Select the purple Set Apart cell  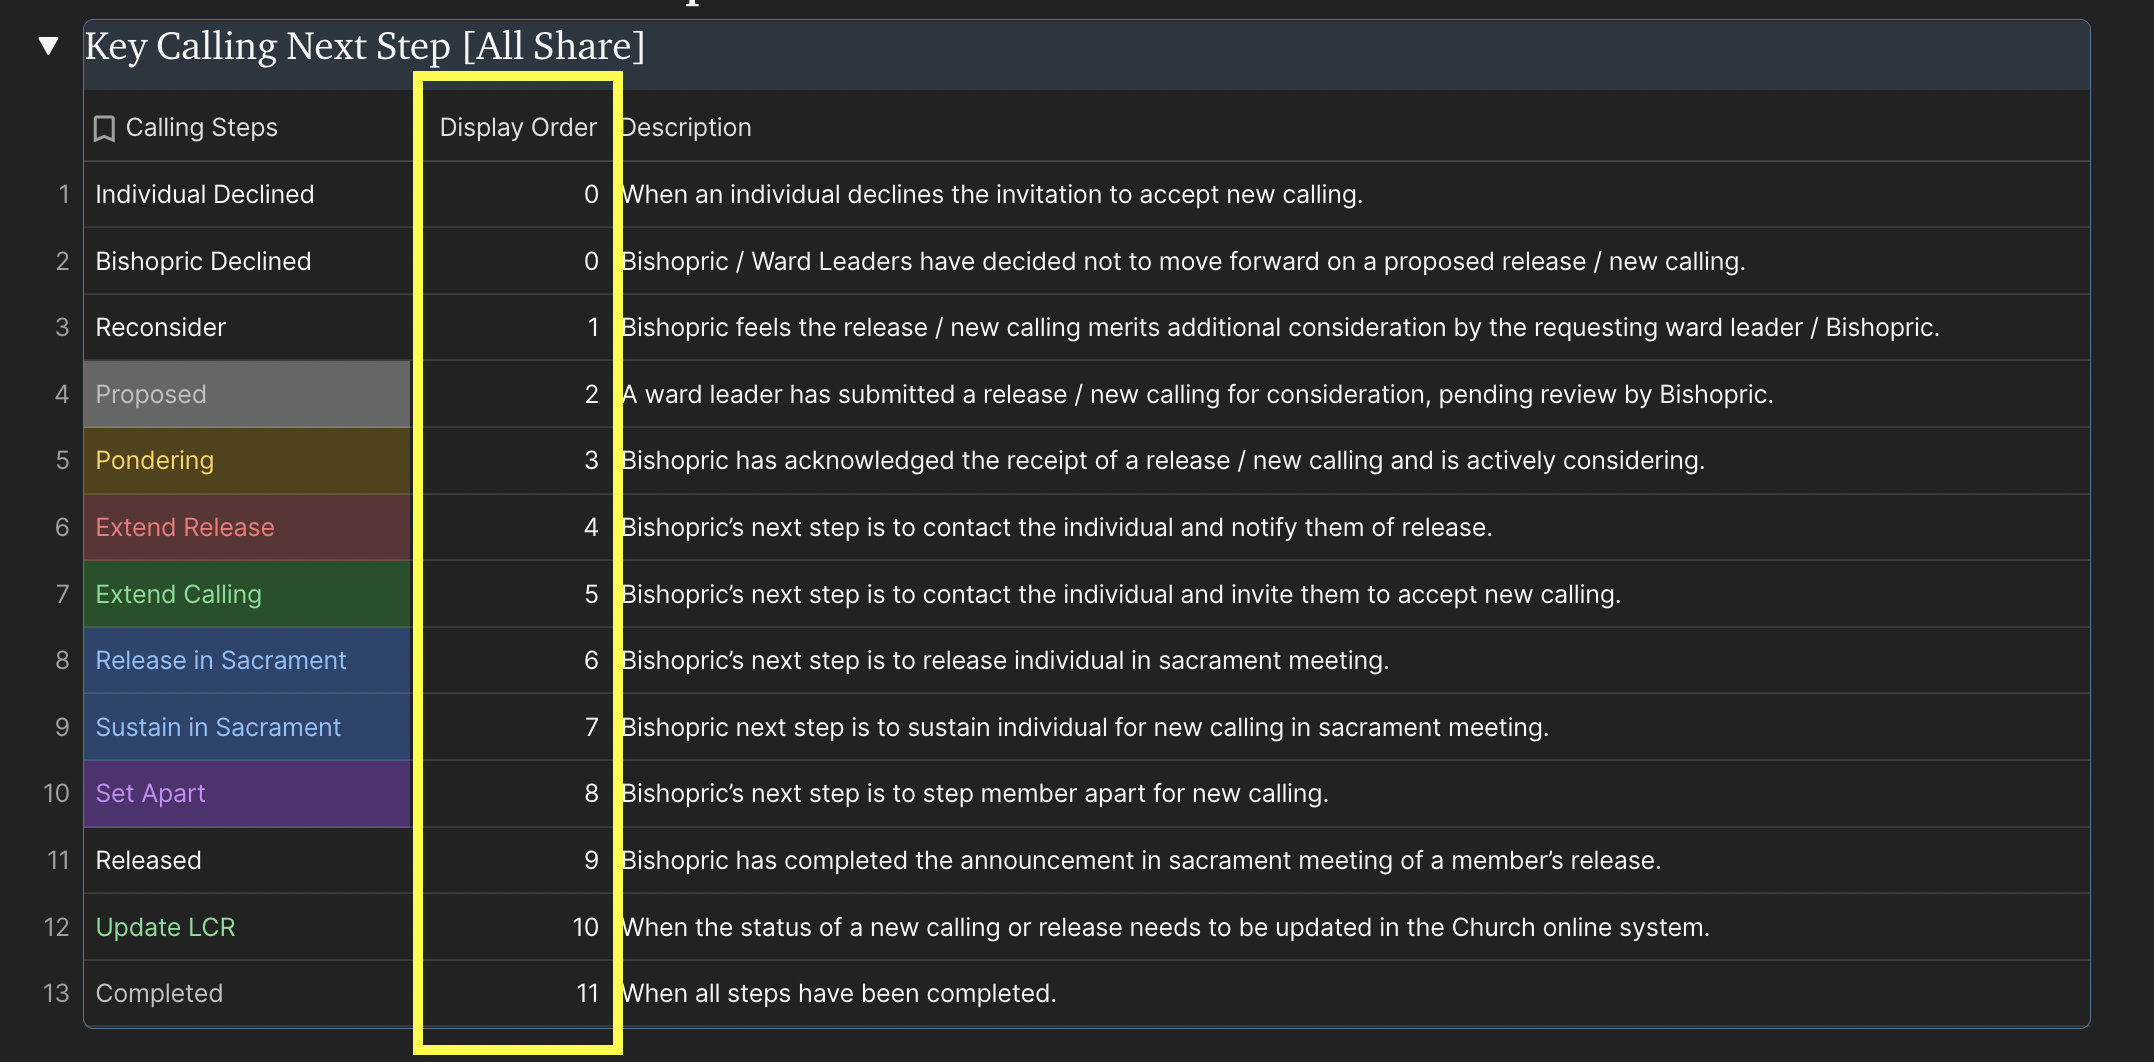[248, 793]
